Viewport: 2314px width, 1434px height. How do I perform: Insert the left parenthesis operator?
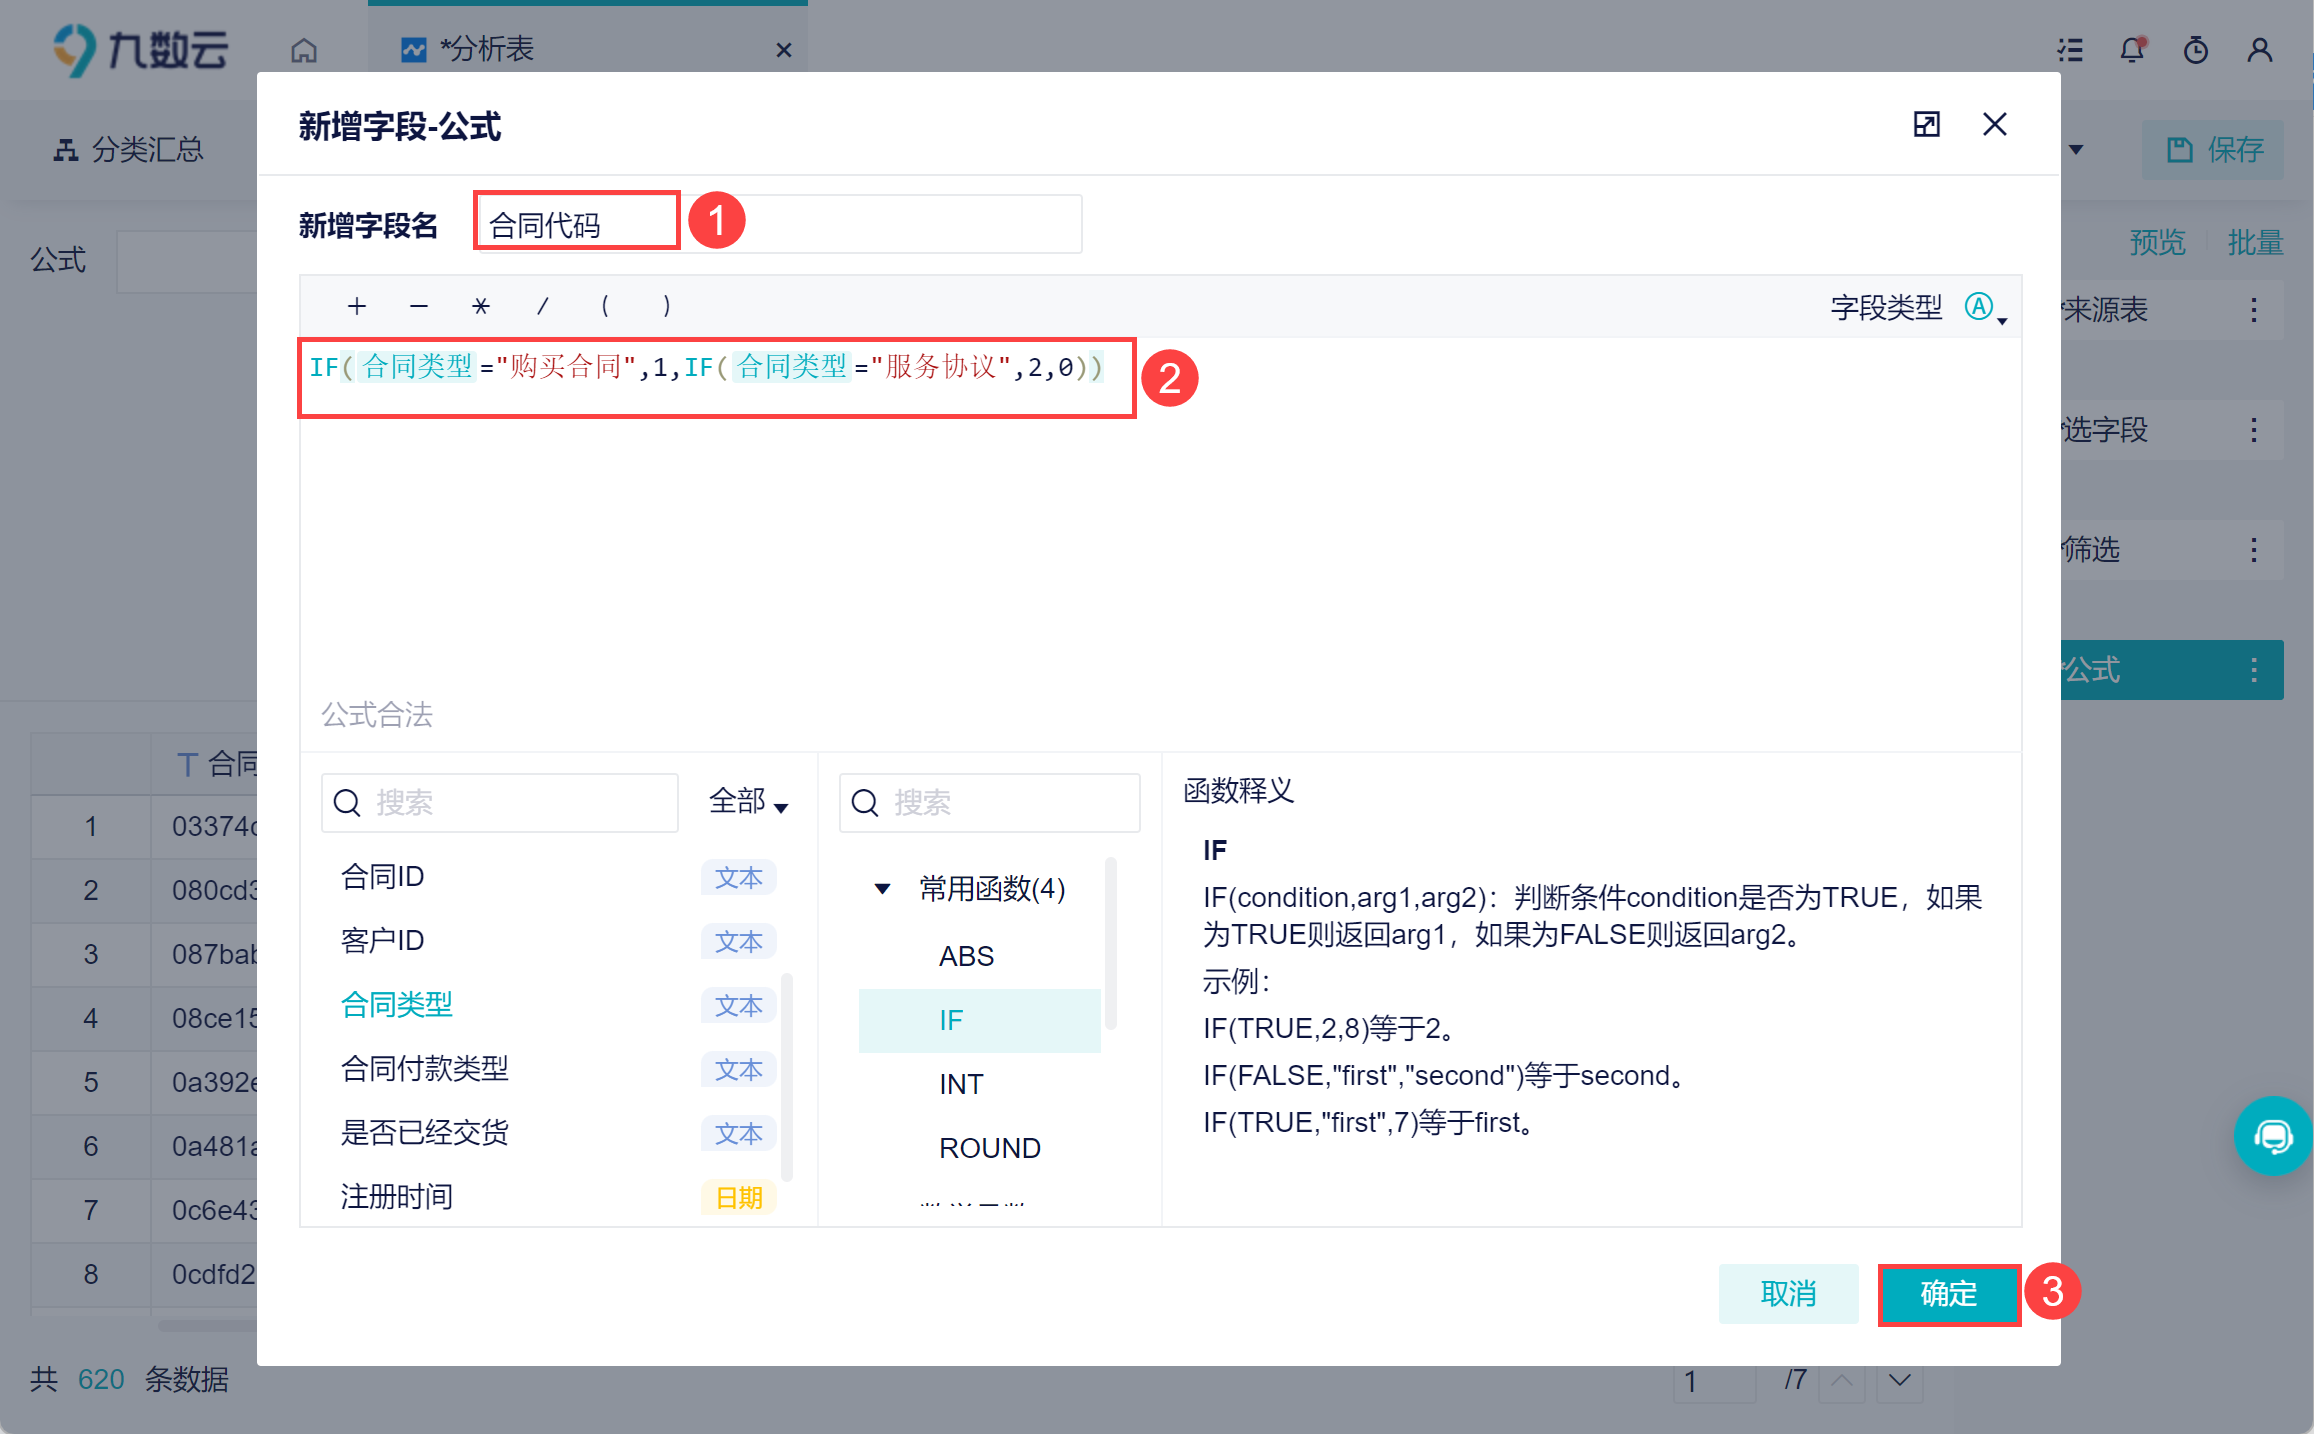[x=605, y=306]
